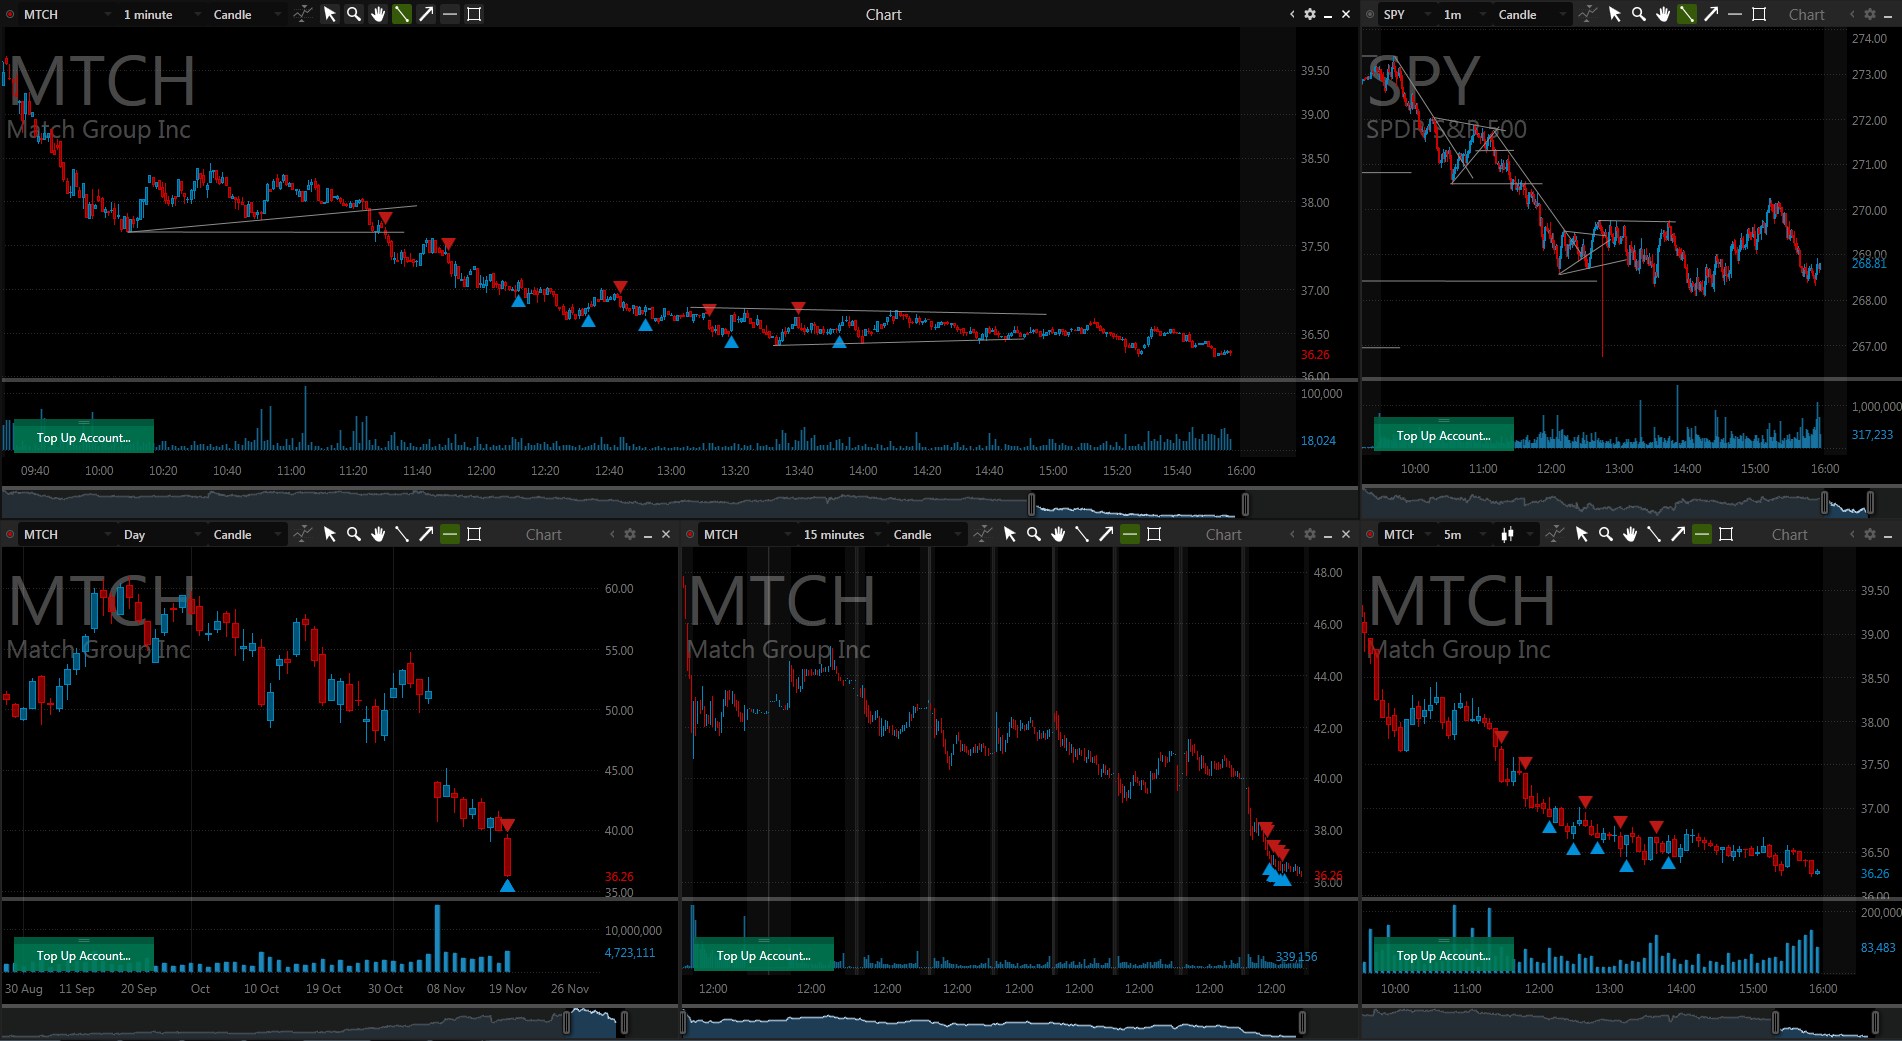Click volume value 4,723,111 on Day chart

(630, 952)
